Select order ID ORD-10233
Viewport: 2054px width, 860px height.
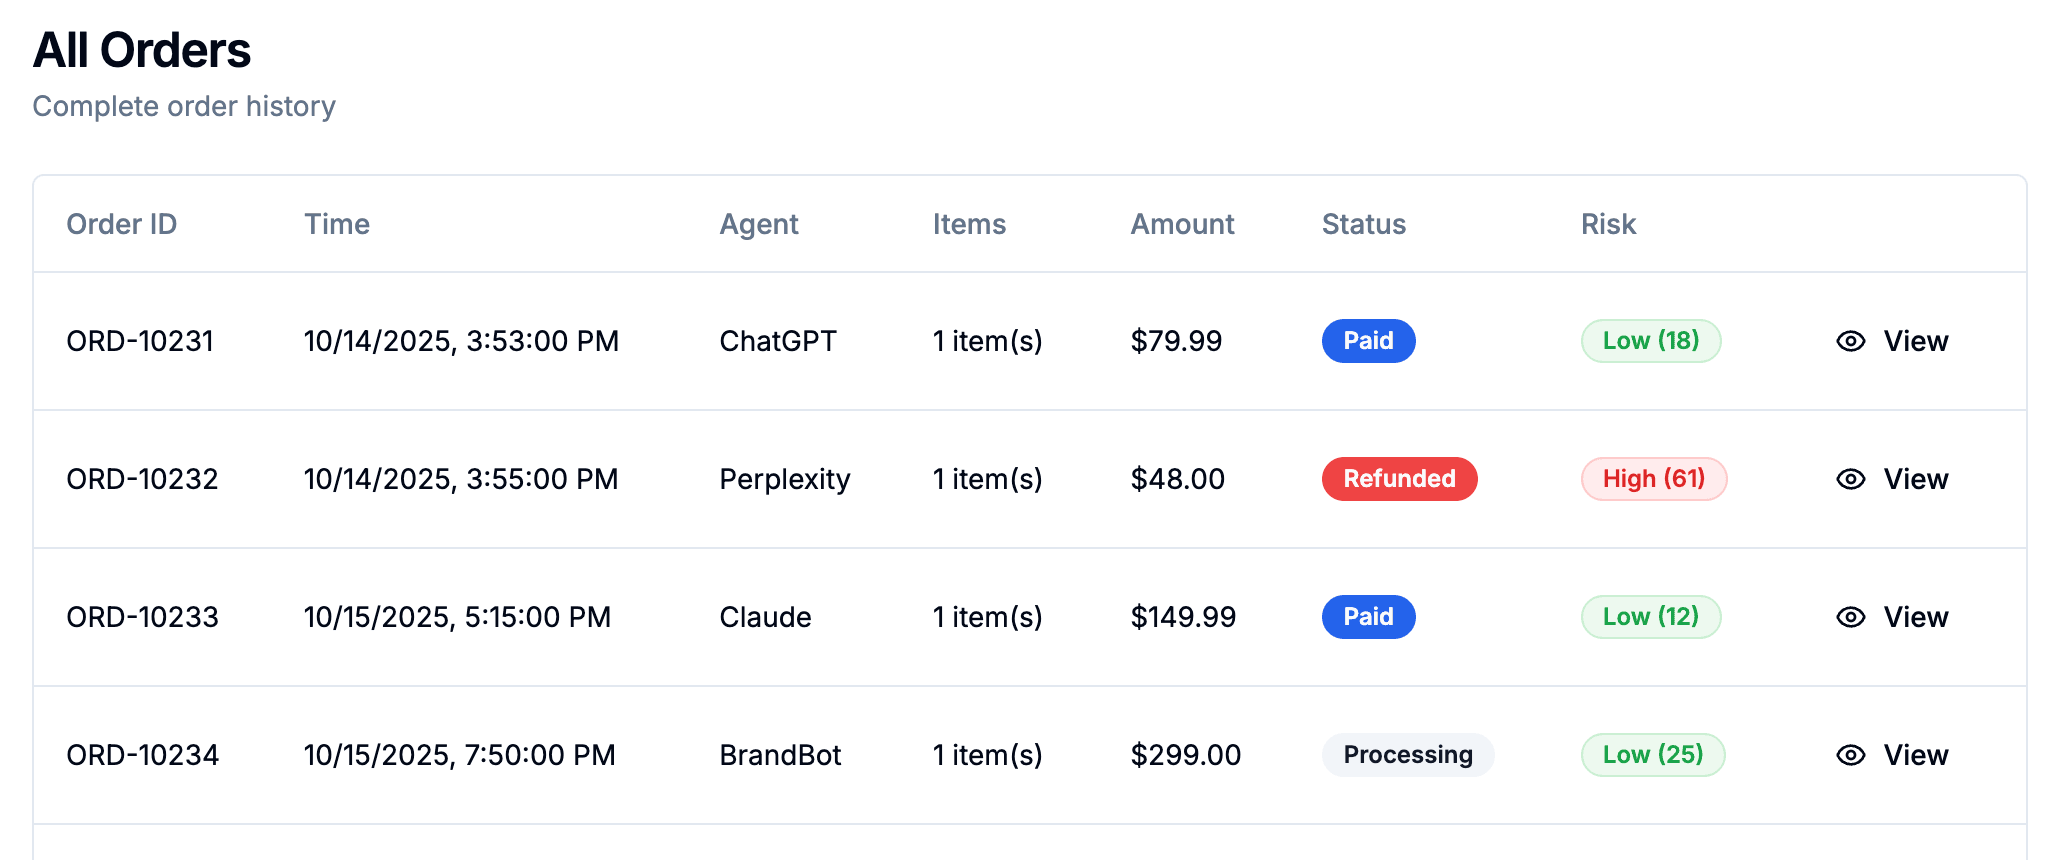pyautogui.click(x=142, y=617)
